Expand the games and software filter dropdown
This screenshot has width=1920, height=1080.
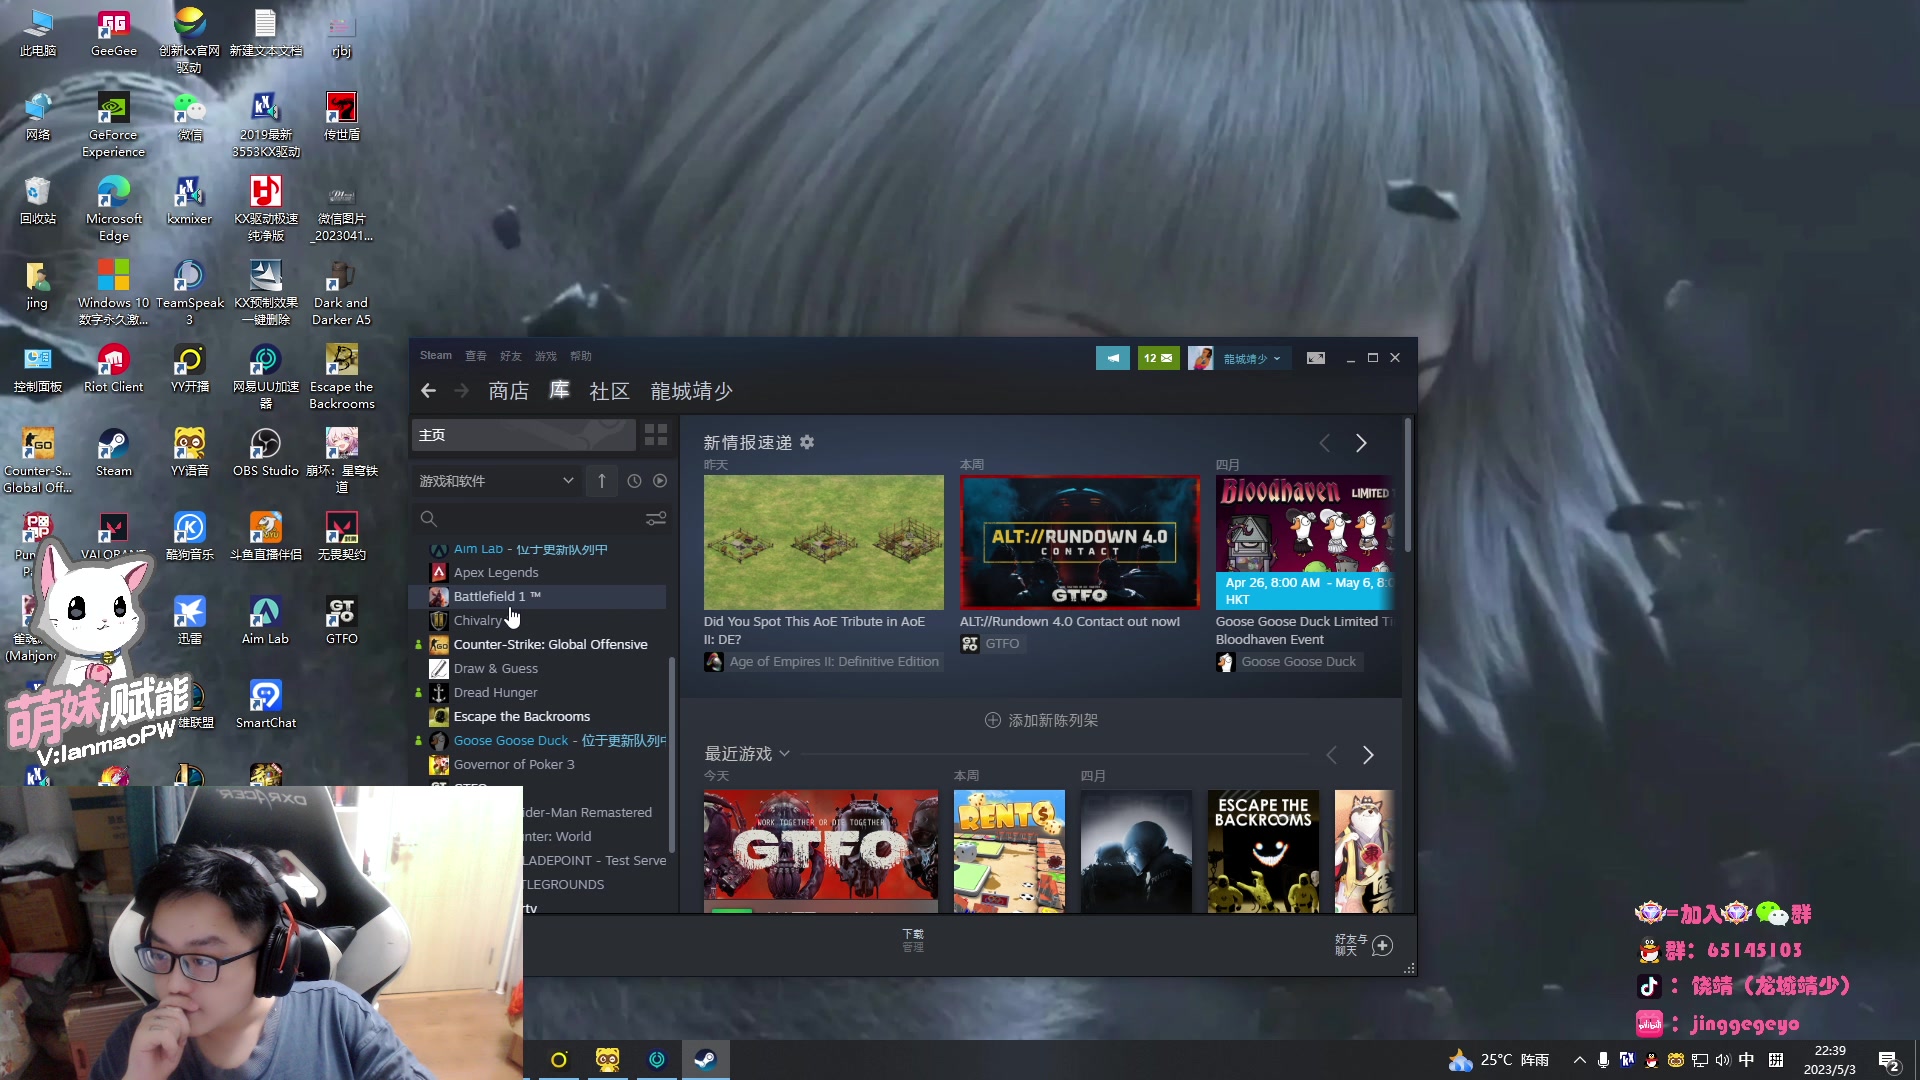click(x=496, y=481)
